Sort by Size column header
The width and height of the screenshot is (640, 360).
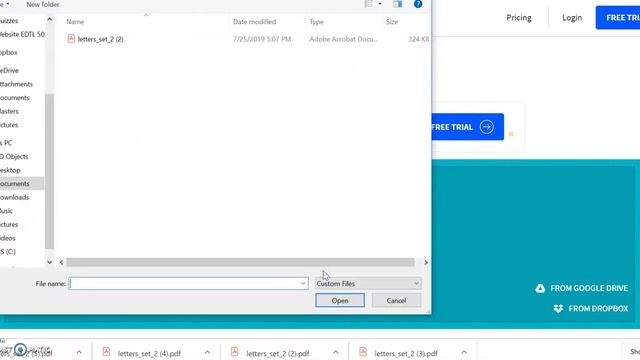392,22
